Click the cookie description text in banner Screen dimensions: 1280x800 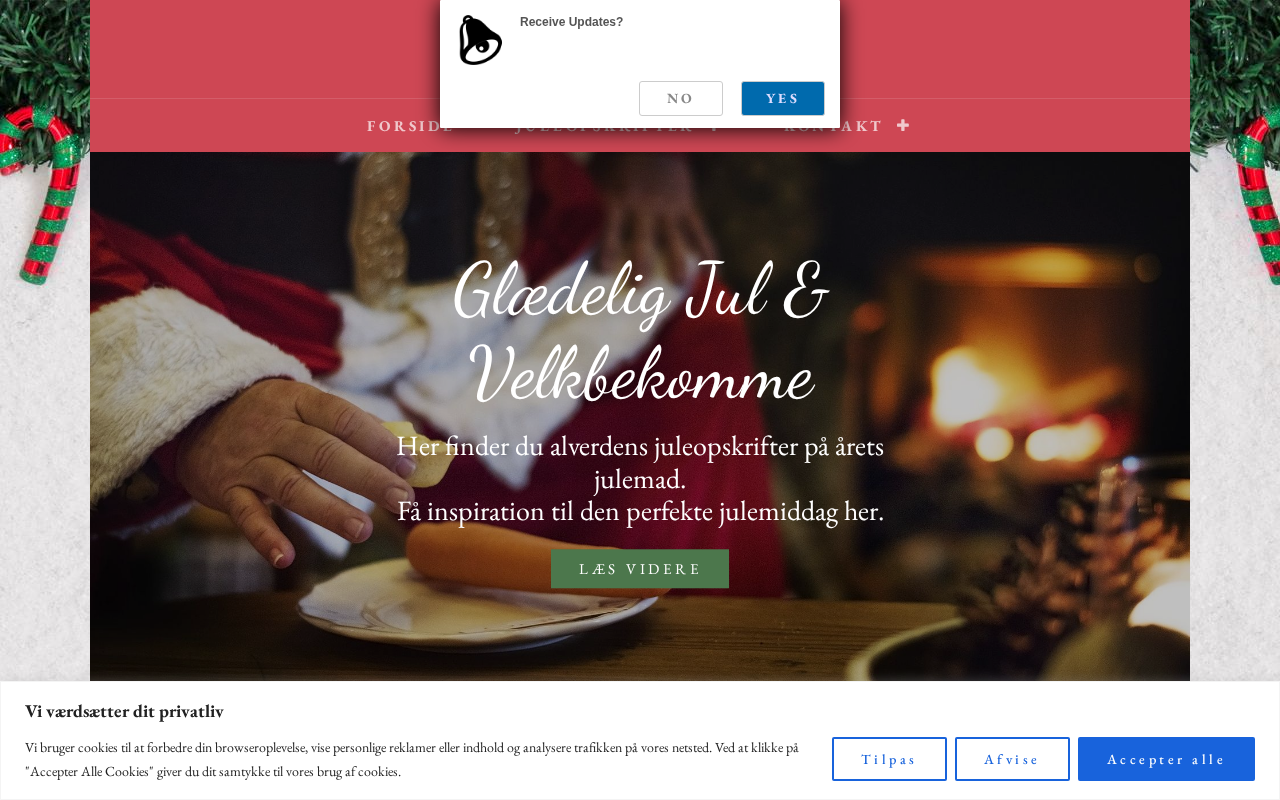coord(412,759)
